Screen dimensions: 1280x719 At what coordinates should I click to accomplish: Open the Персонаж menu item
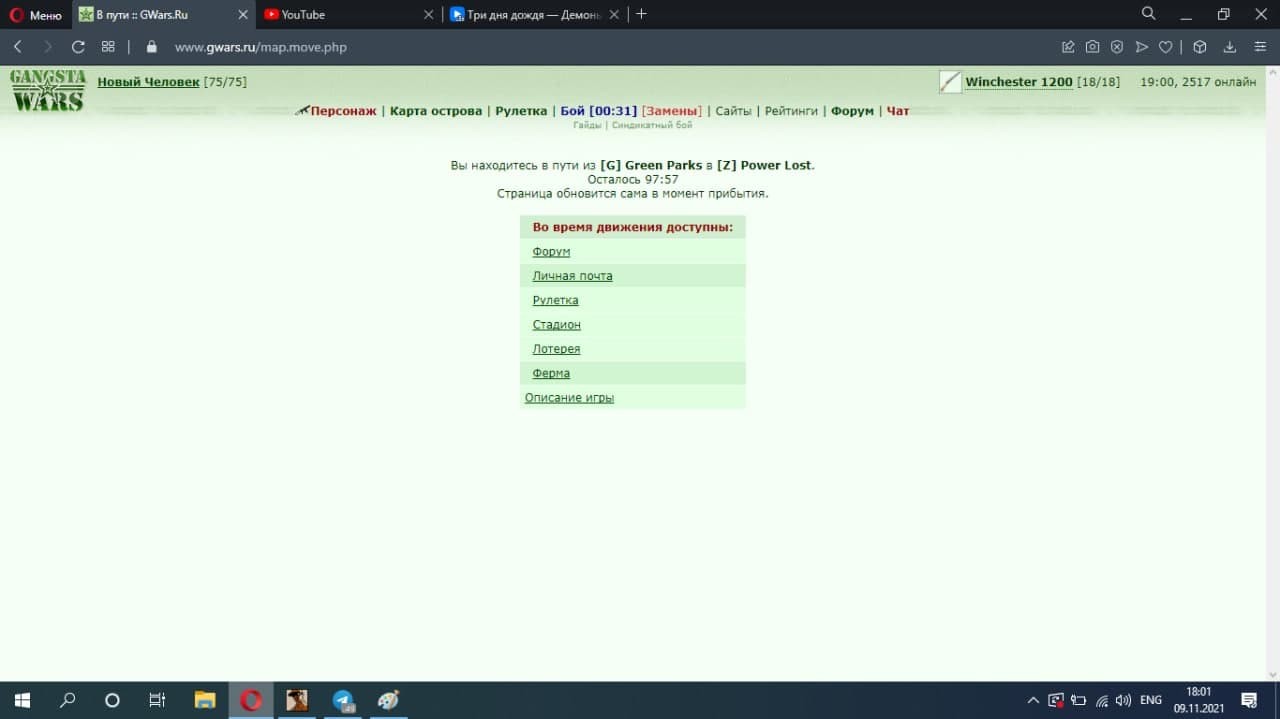pyautogui.click(x=343, y=111)
